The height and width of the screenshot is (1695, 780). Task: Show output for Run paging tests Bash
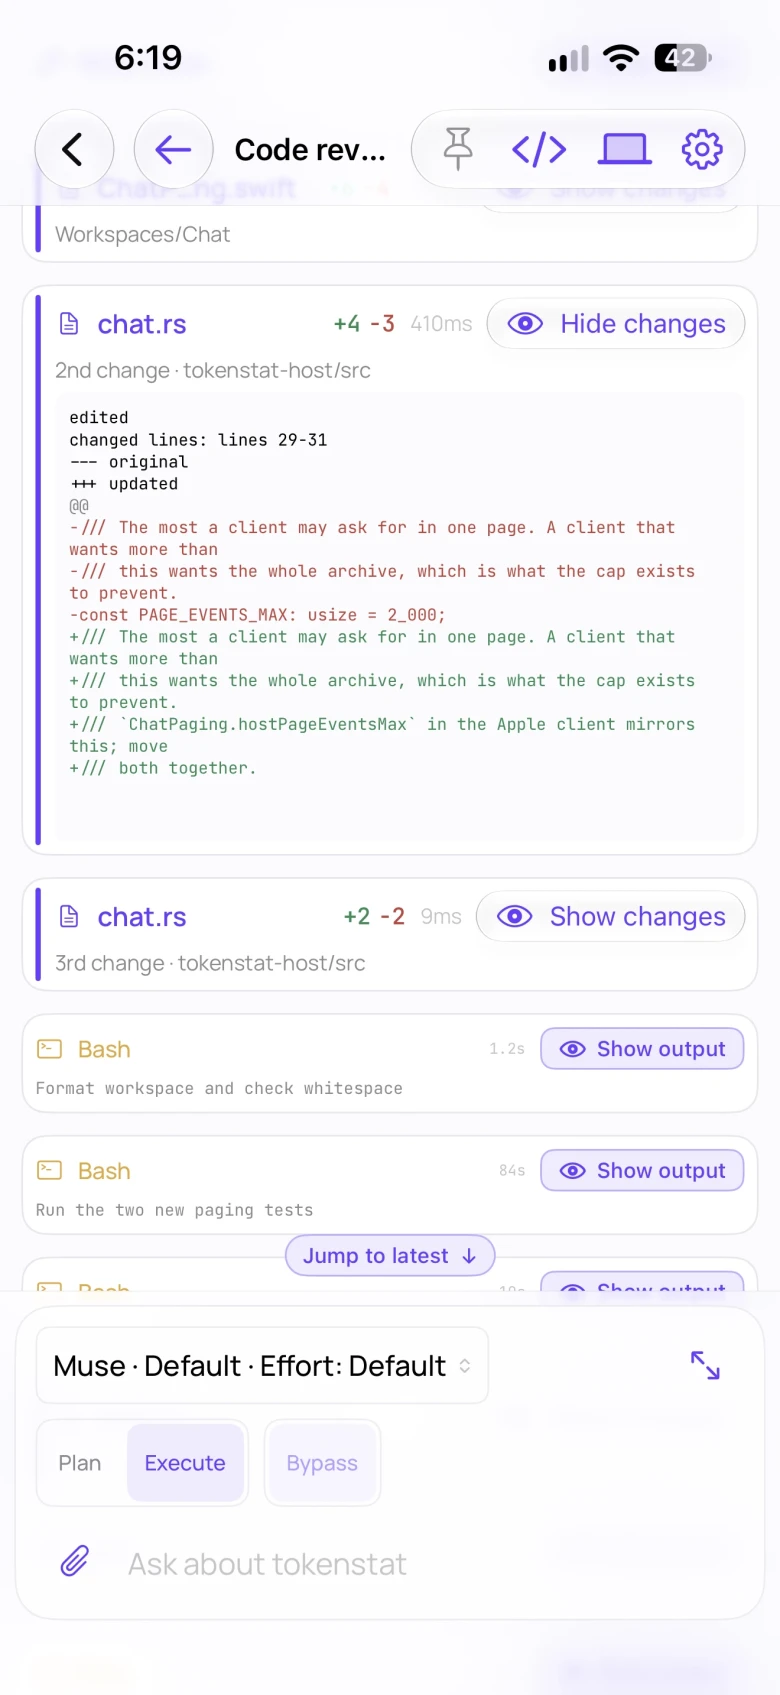[642, 1171]
